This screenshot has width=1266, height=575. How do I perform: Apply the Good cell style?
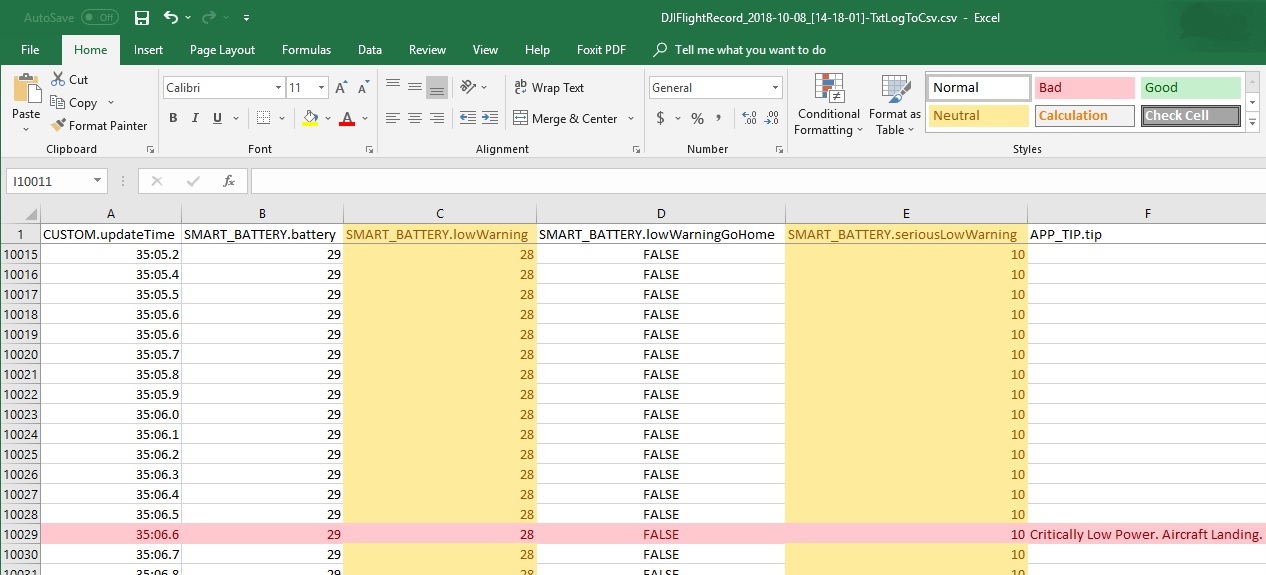[1191, 88]
